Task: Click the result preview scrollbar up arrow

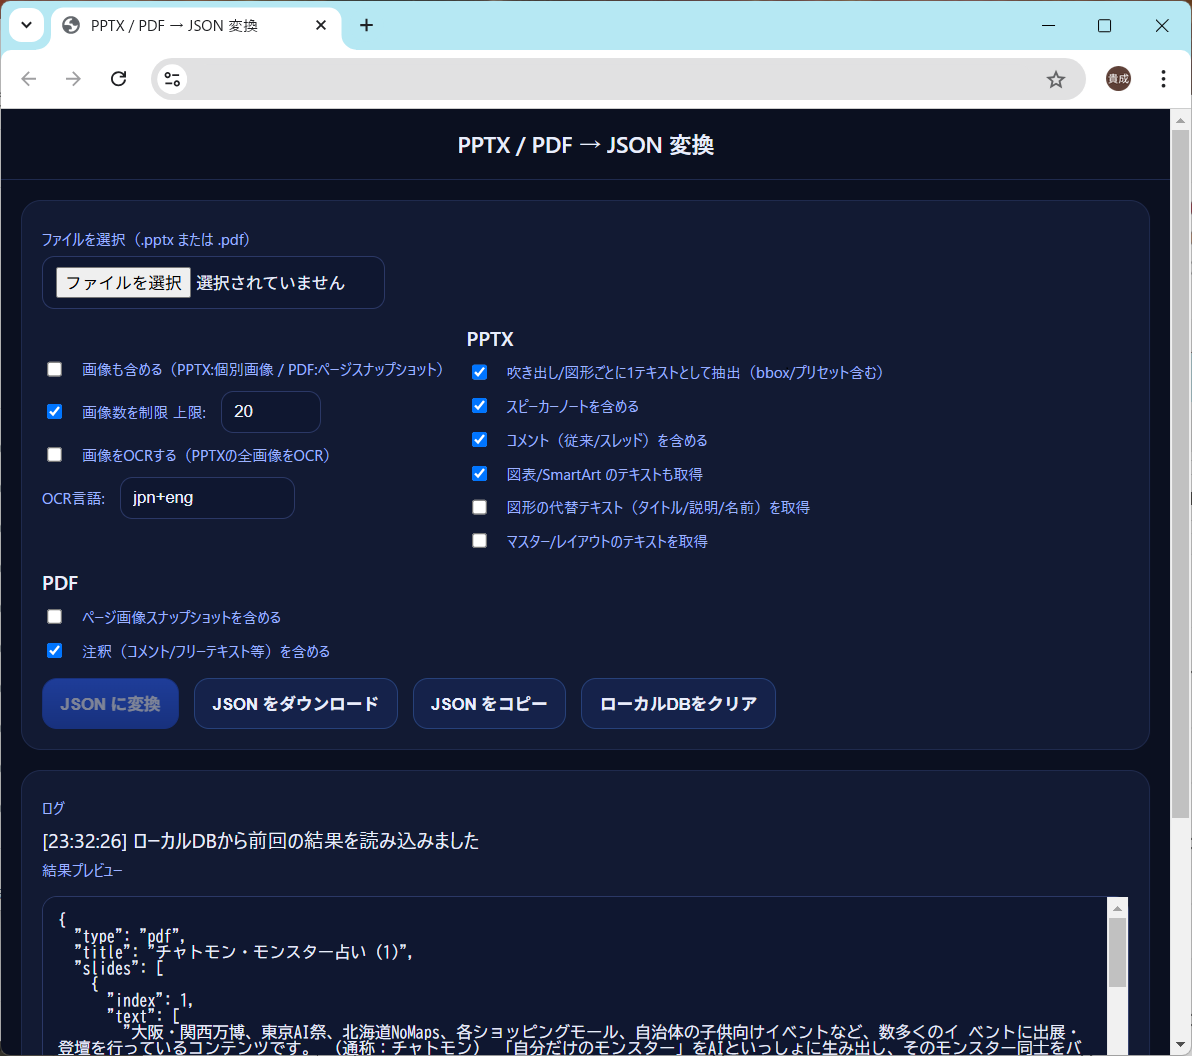Action: [x=1117, y=908]
